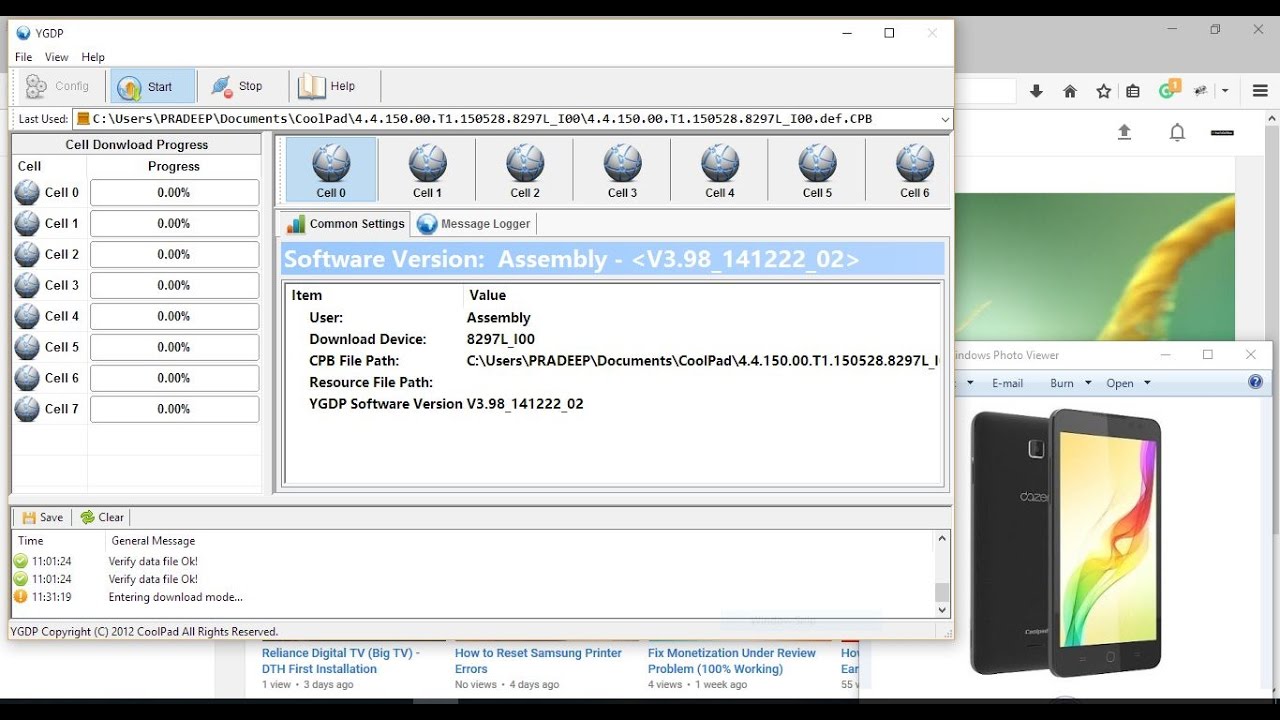Select the Cell 6 globe icon
The image size is (1280, 720).
coord(915,164)
